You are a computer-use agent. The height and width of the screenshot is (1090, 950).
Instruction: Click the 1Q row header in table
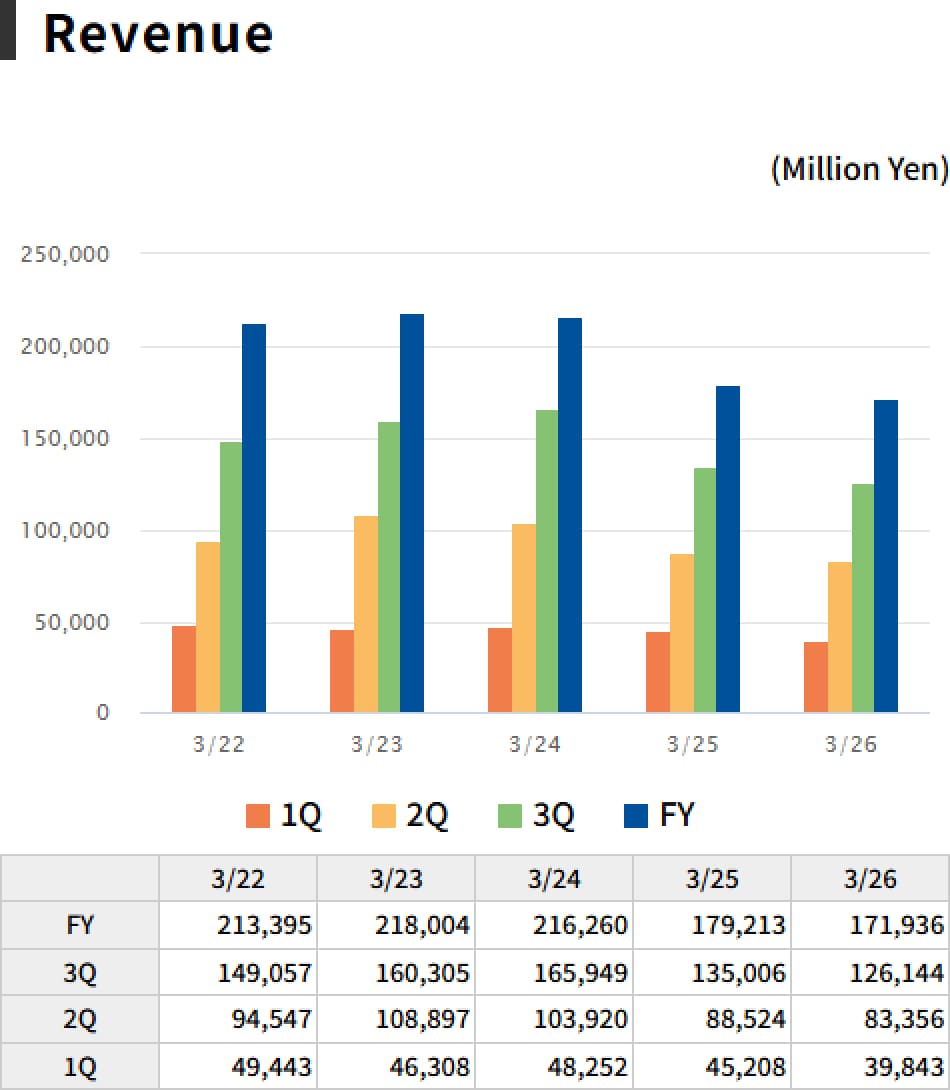pyautogui.click(x=80, y=1066)
